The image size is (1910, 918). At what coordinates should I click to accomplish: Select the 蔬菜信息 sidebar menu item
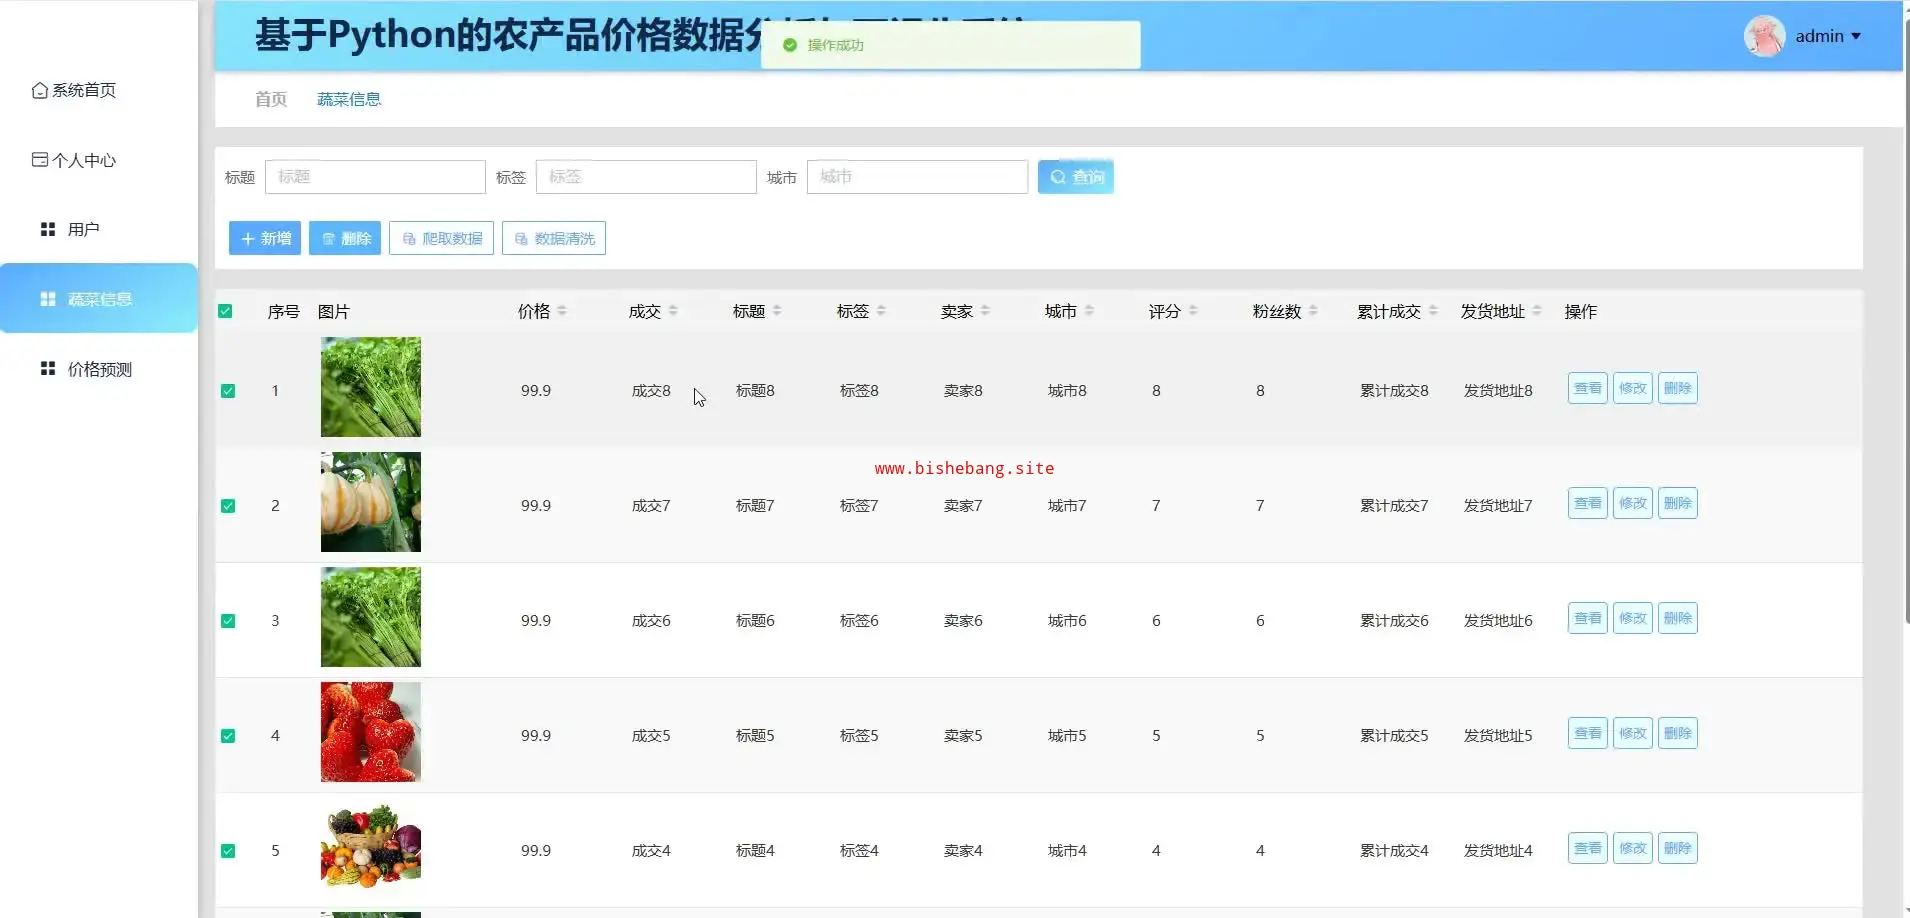click(x=99, y=299)
